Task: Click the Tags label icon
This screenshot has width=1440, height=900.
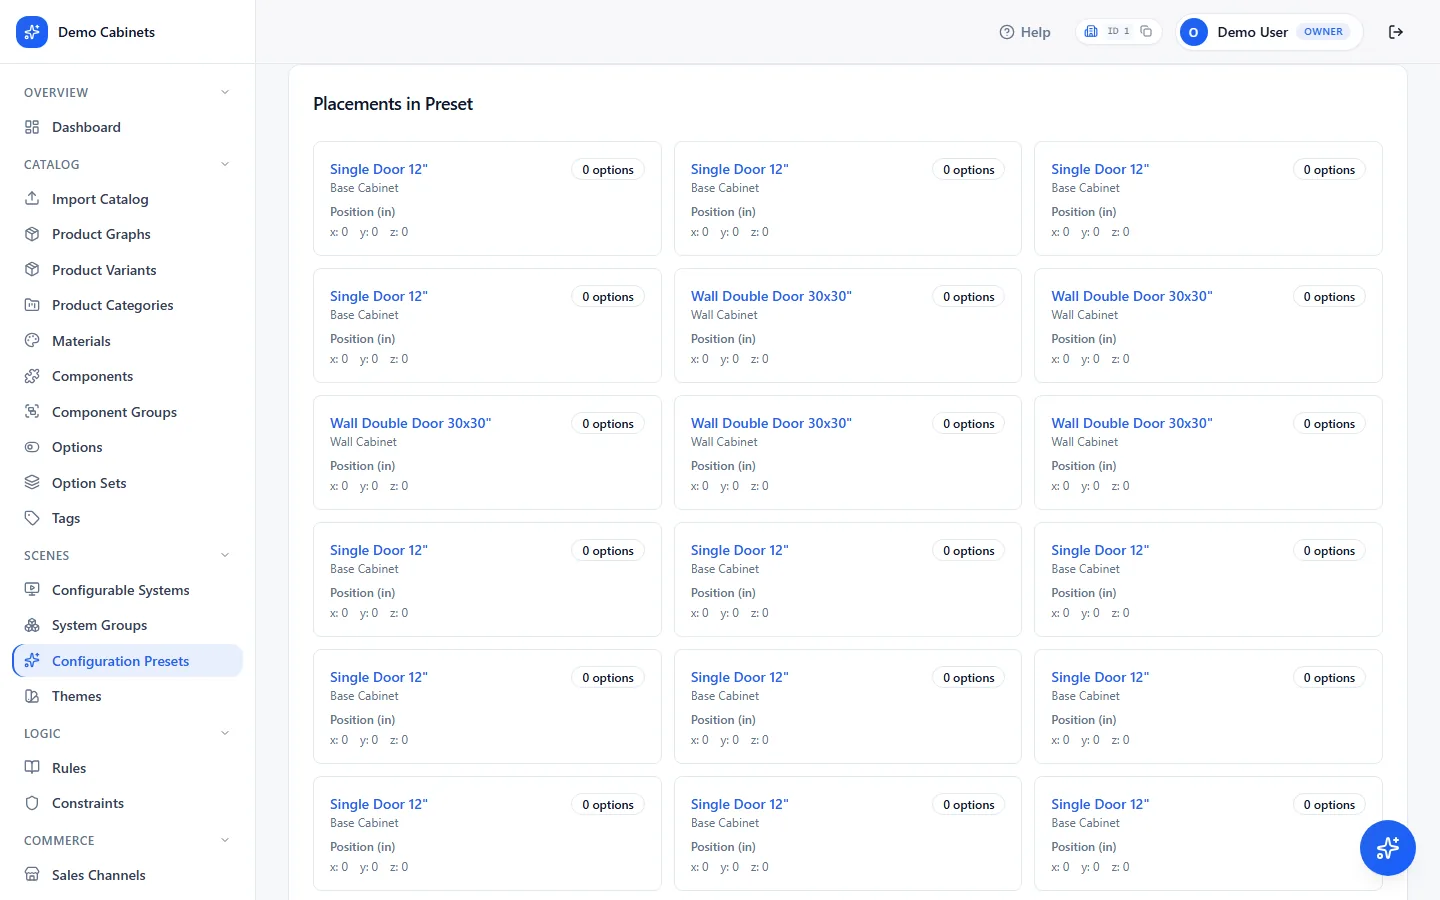Action: (32, 518)
